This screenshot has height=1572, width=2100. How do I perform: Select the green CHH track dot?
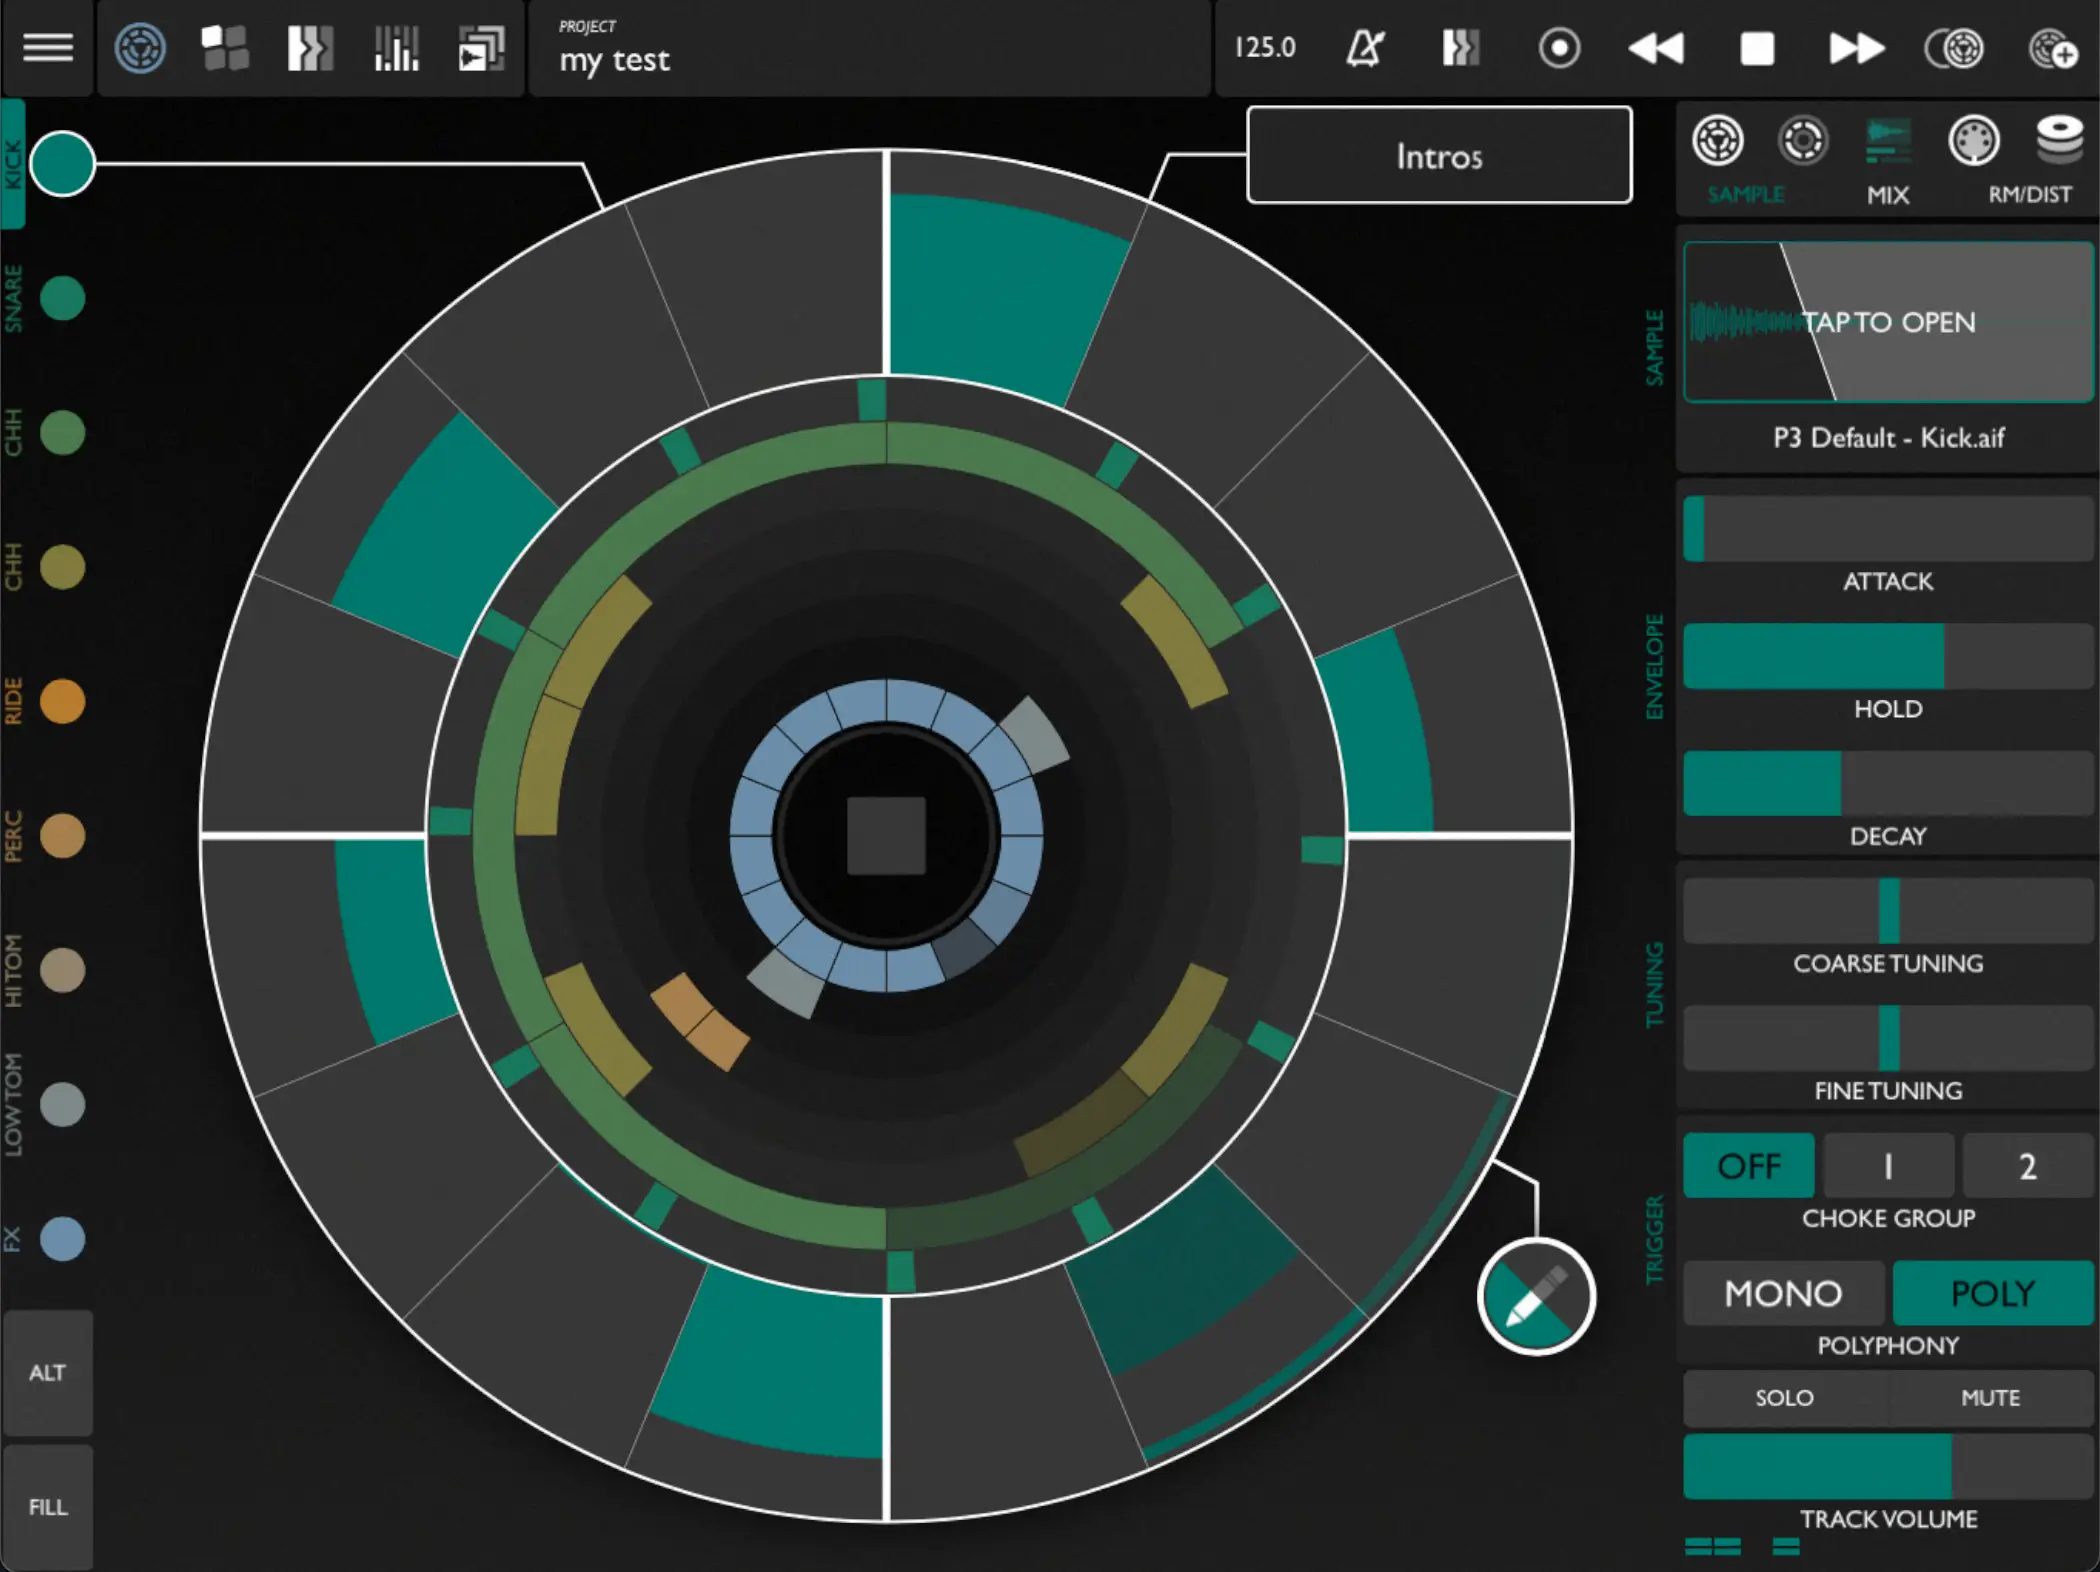tap(62, 433)
